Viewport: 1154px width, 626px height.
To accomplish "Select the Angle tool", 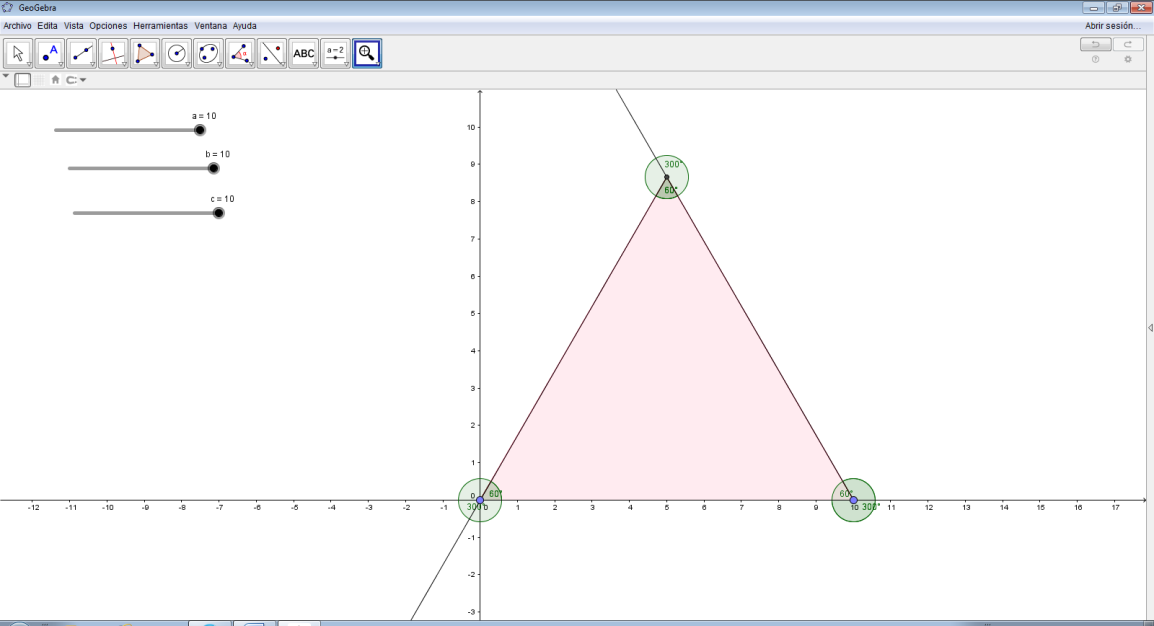I will click(x=240, y=54).
